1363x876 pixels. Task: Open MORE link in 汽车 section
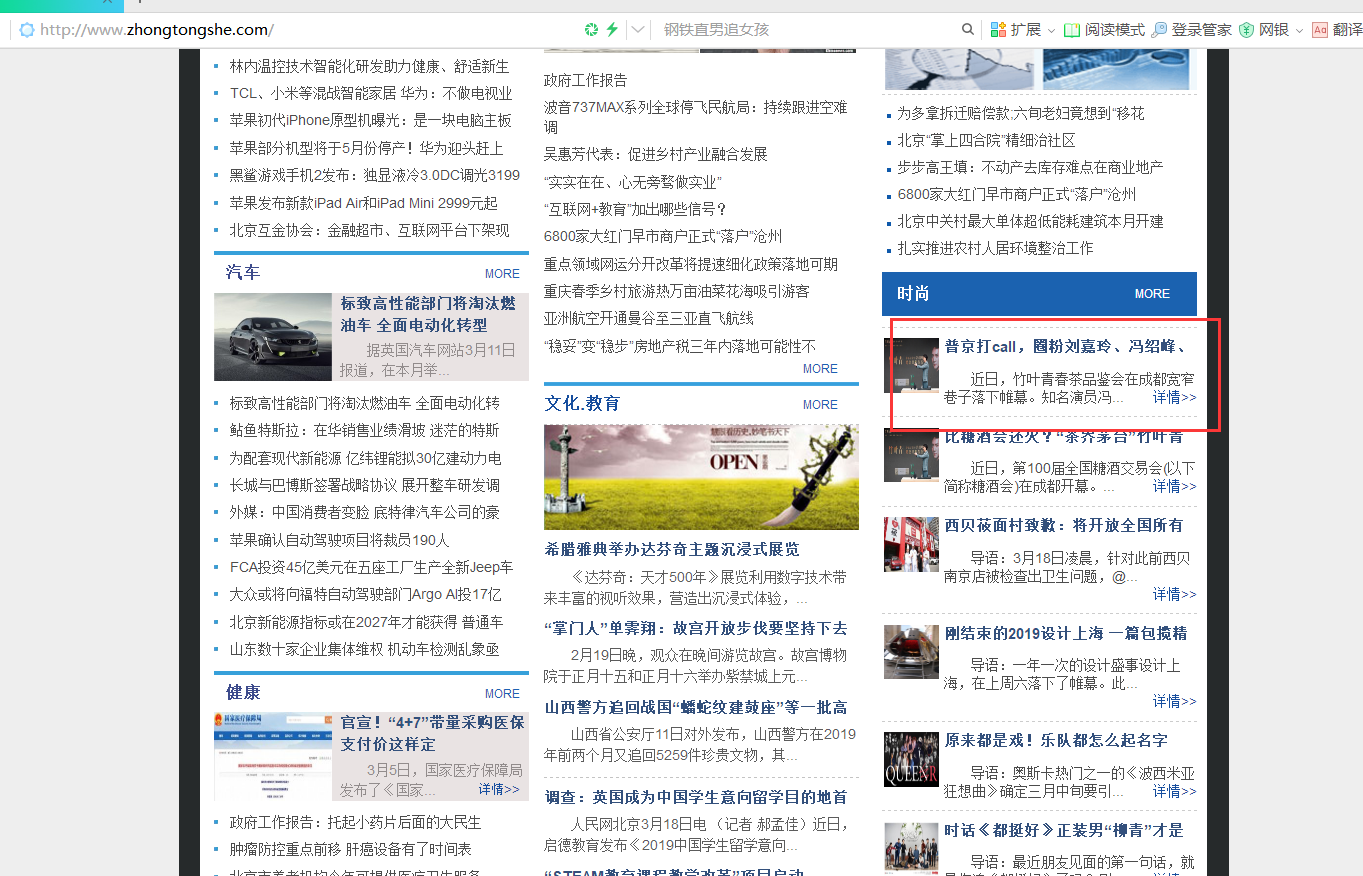(502, 273)
